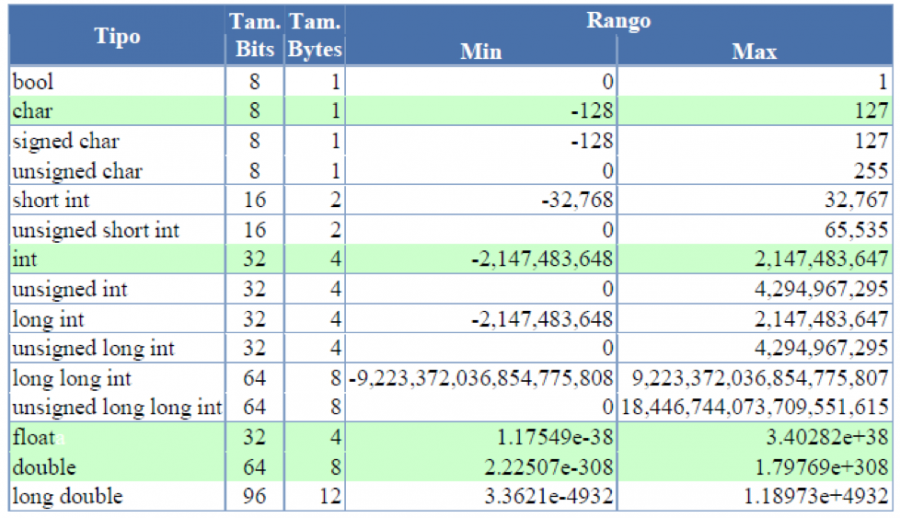Select the unsigned char max value 255

coord(871,171)
